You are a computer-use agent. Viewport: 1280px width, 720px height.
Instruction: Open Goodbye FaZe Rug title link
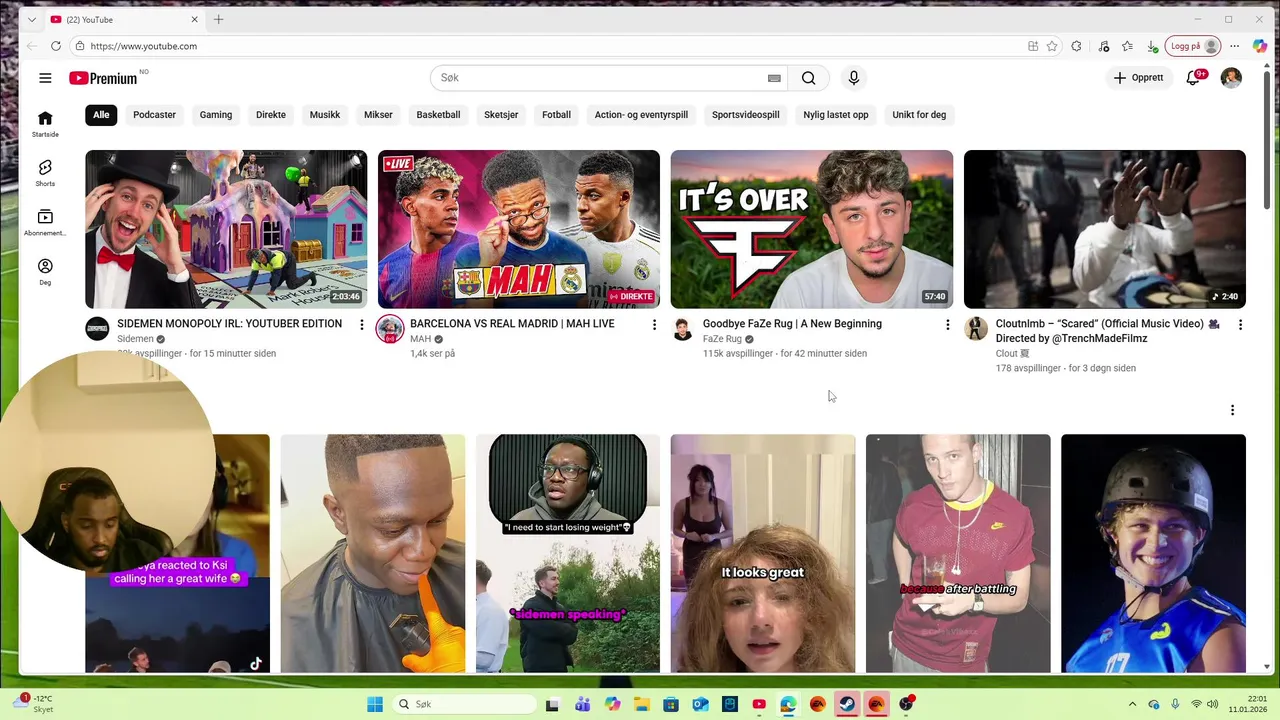click(792, 324)
